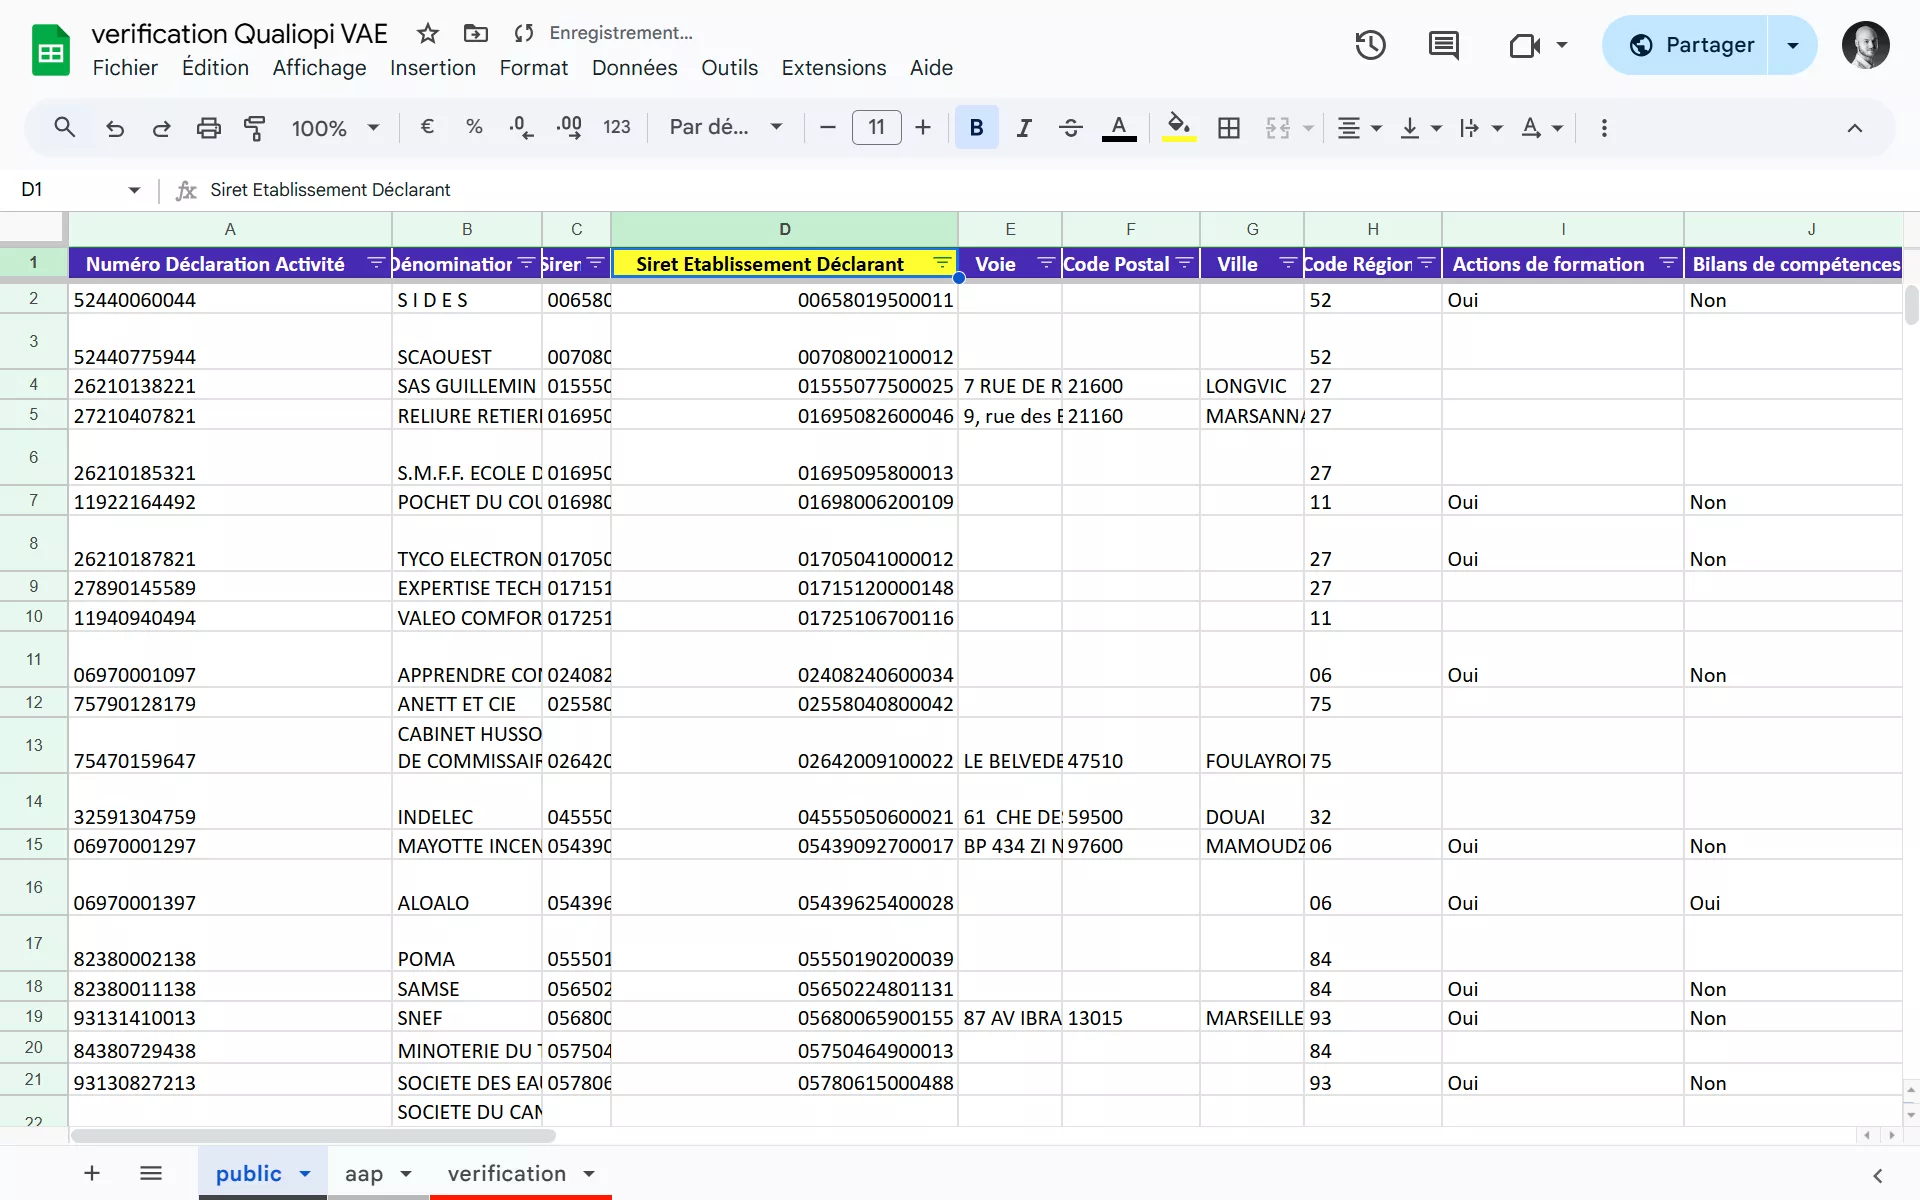Click the redo arrow icon

161,128
